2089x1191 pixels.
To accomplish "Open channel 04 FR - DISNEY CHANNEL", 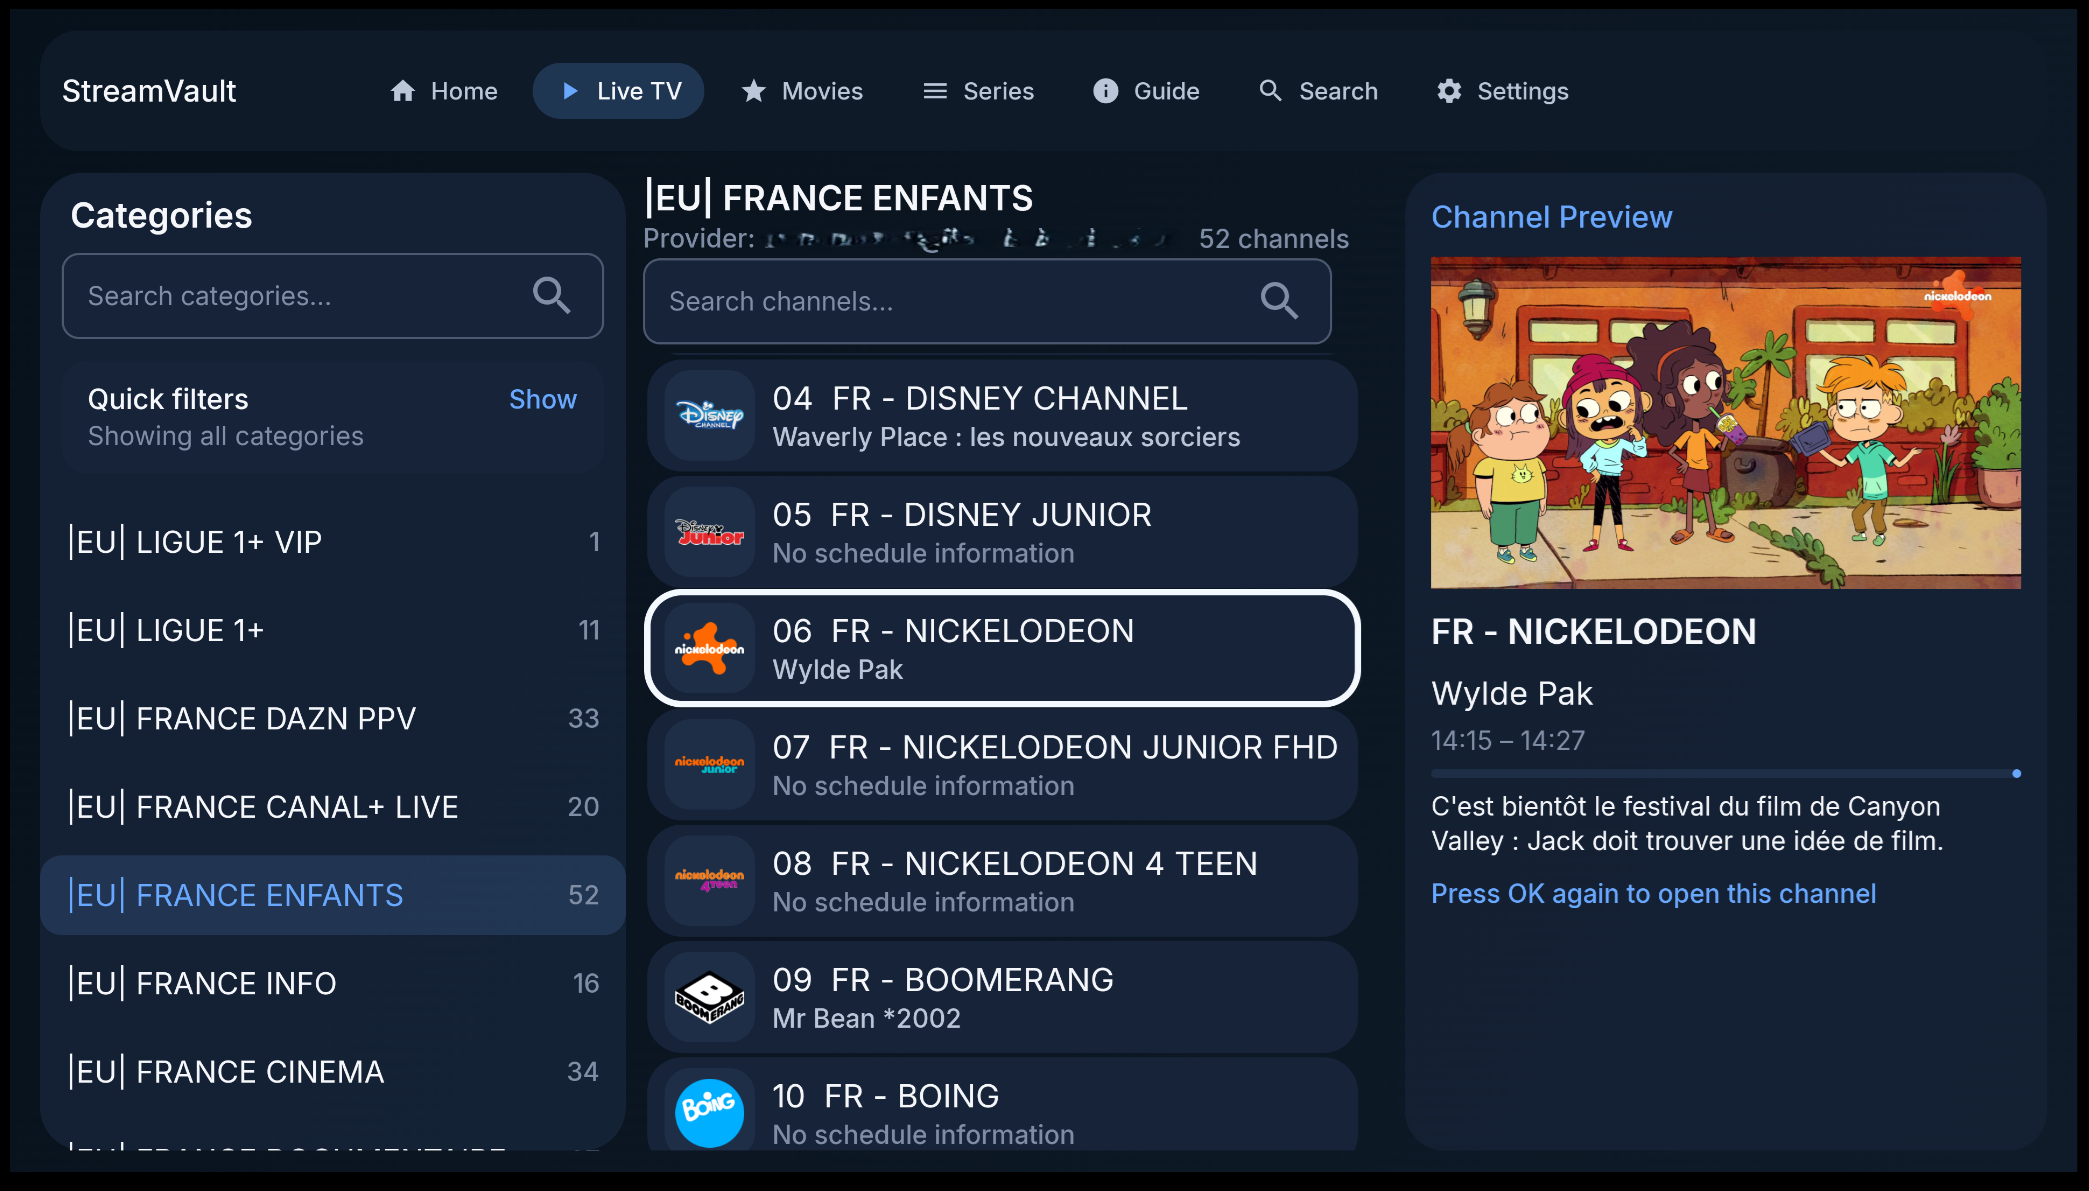I will pyautogui.click(x=1002, y=415).
